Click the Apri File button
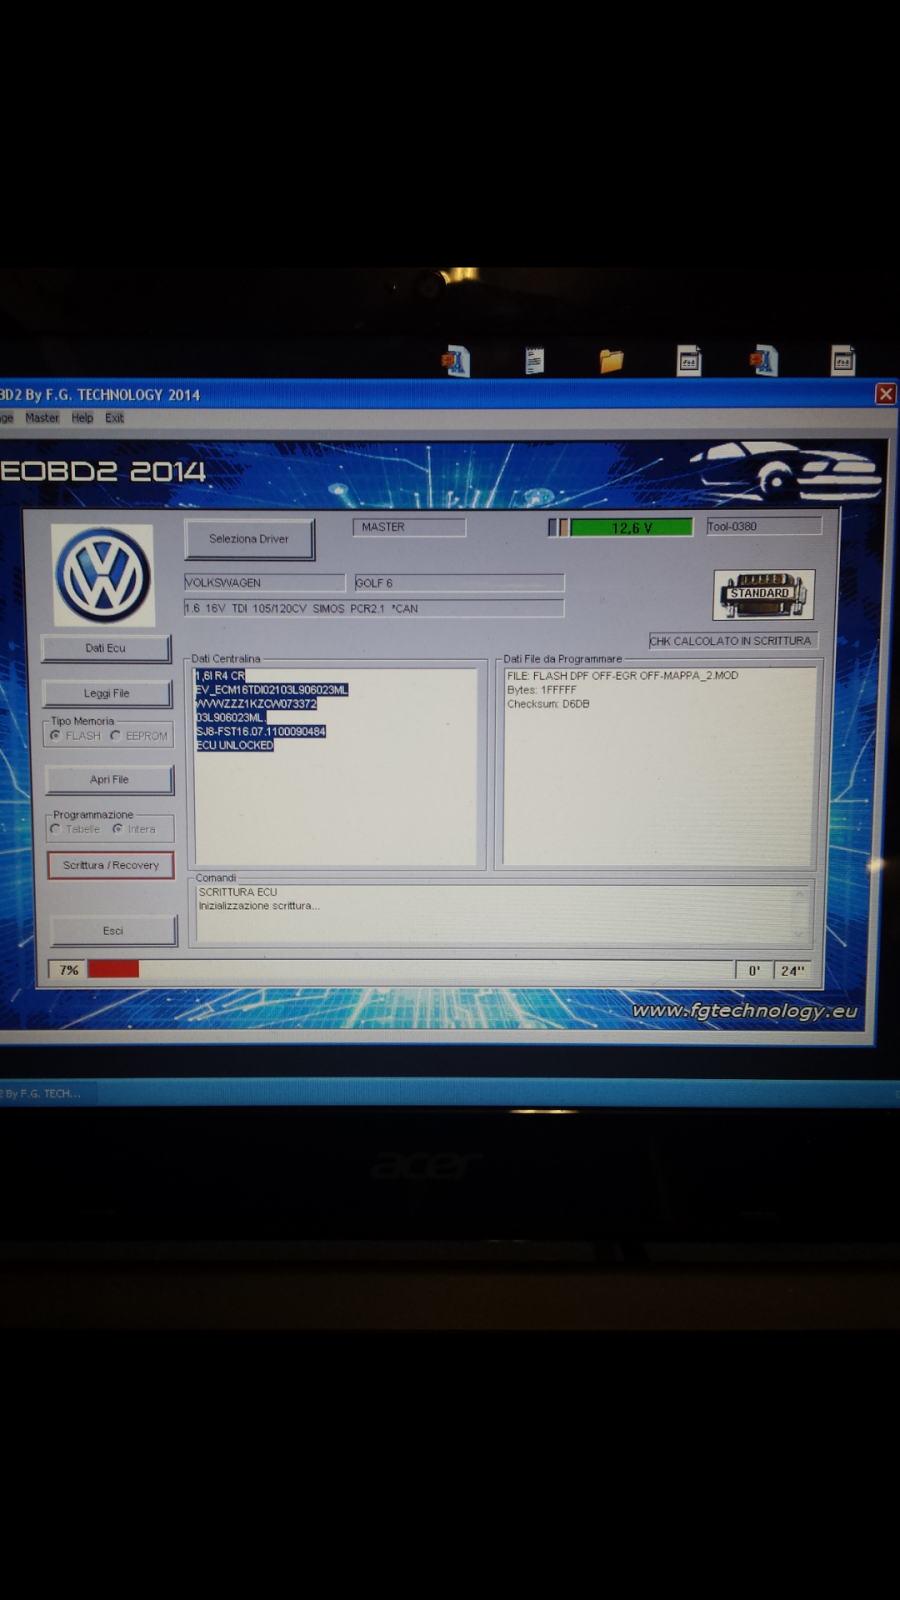The image size is (900, 1600). click(109, 779)
